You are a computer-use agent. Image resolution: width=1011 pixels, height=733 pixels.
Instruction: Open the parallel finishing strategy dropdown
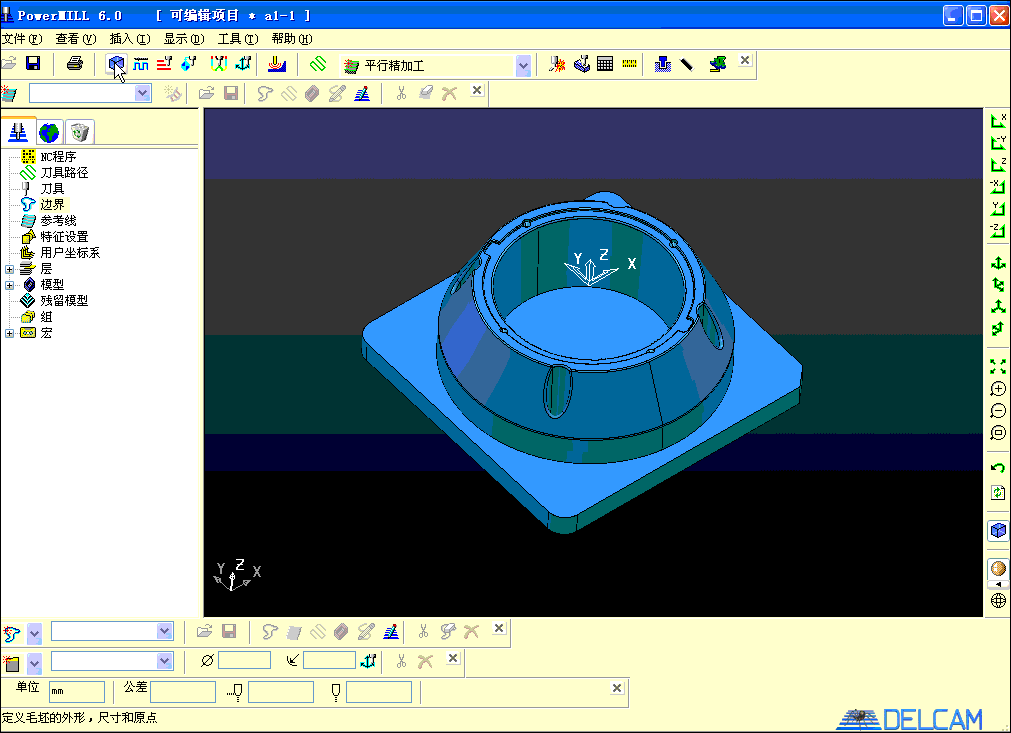coord(523,65)
